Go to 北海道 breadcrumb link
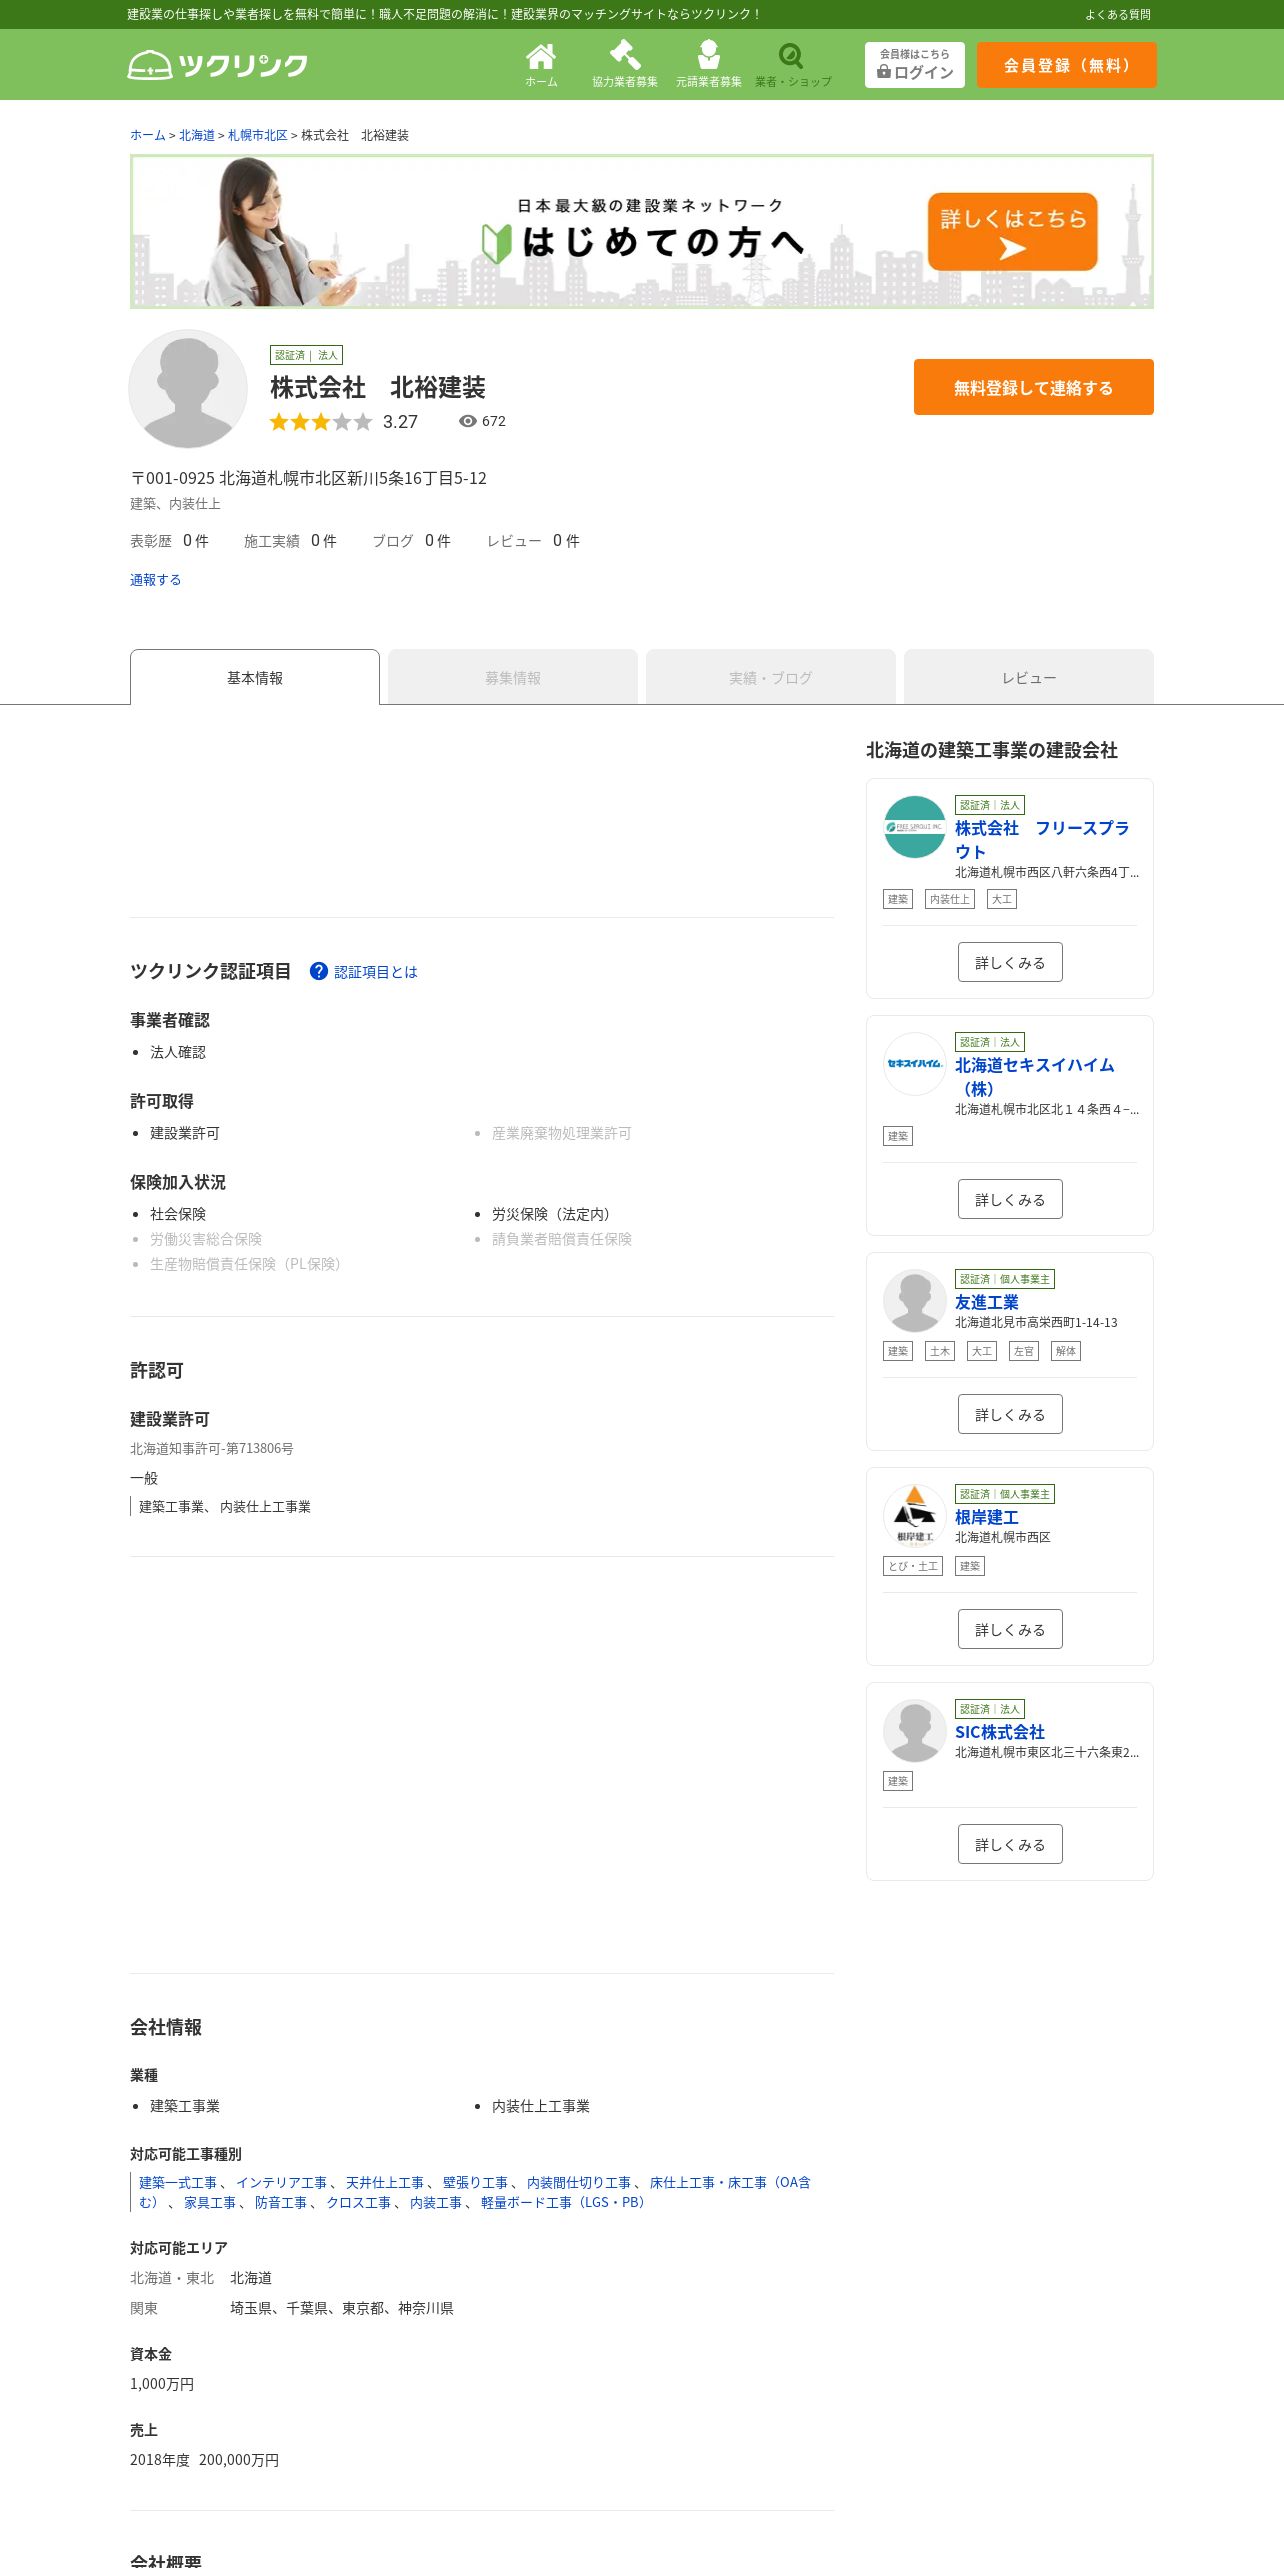Viewport: 1284px width, 2568px height. click(x=197, y=135)
